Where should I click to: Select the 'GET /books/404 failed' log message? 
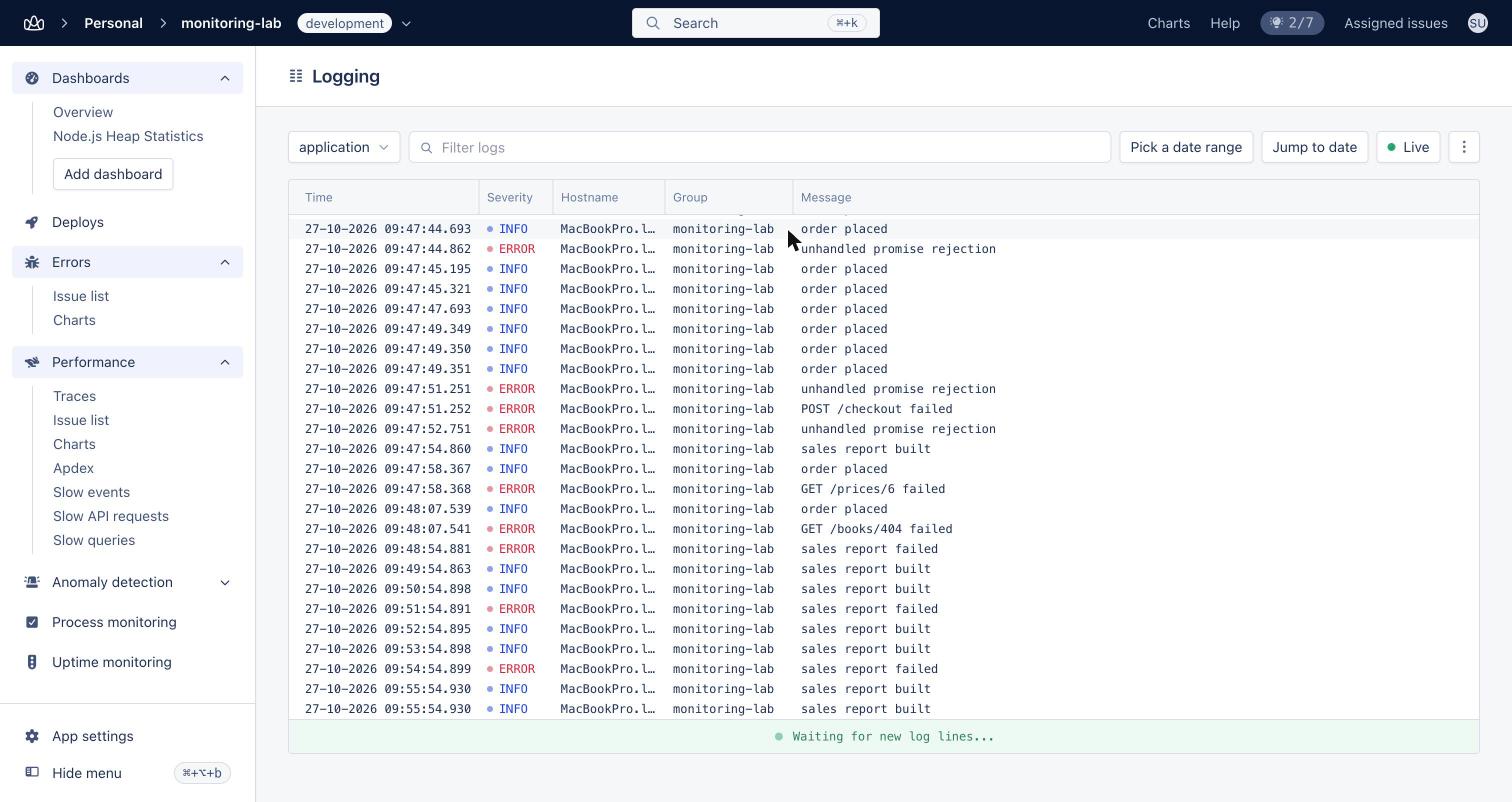click(x=876, y=529)
